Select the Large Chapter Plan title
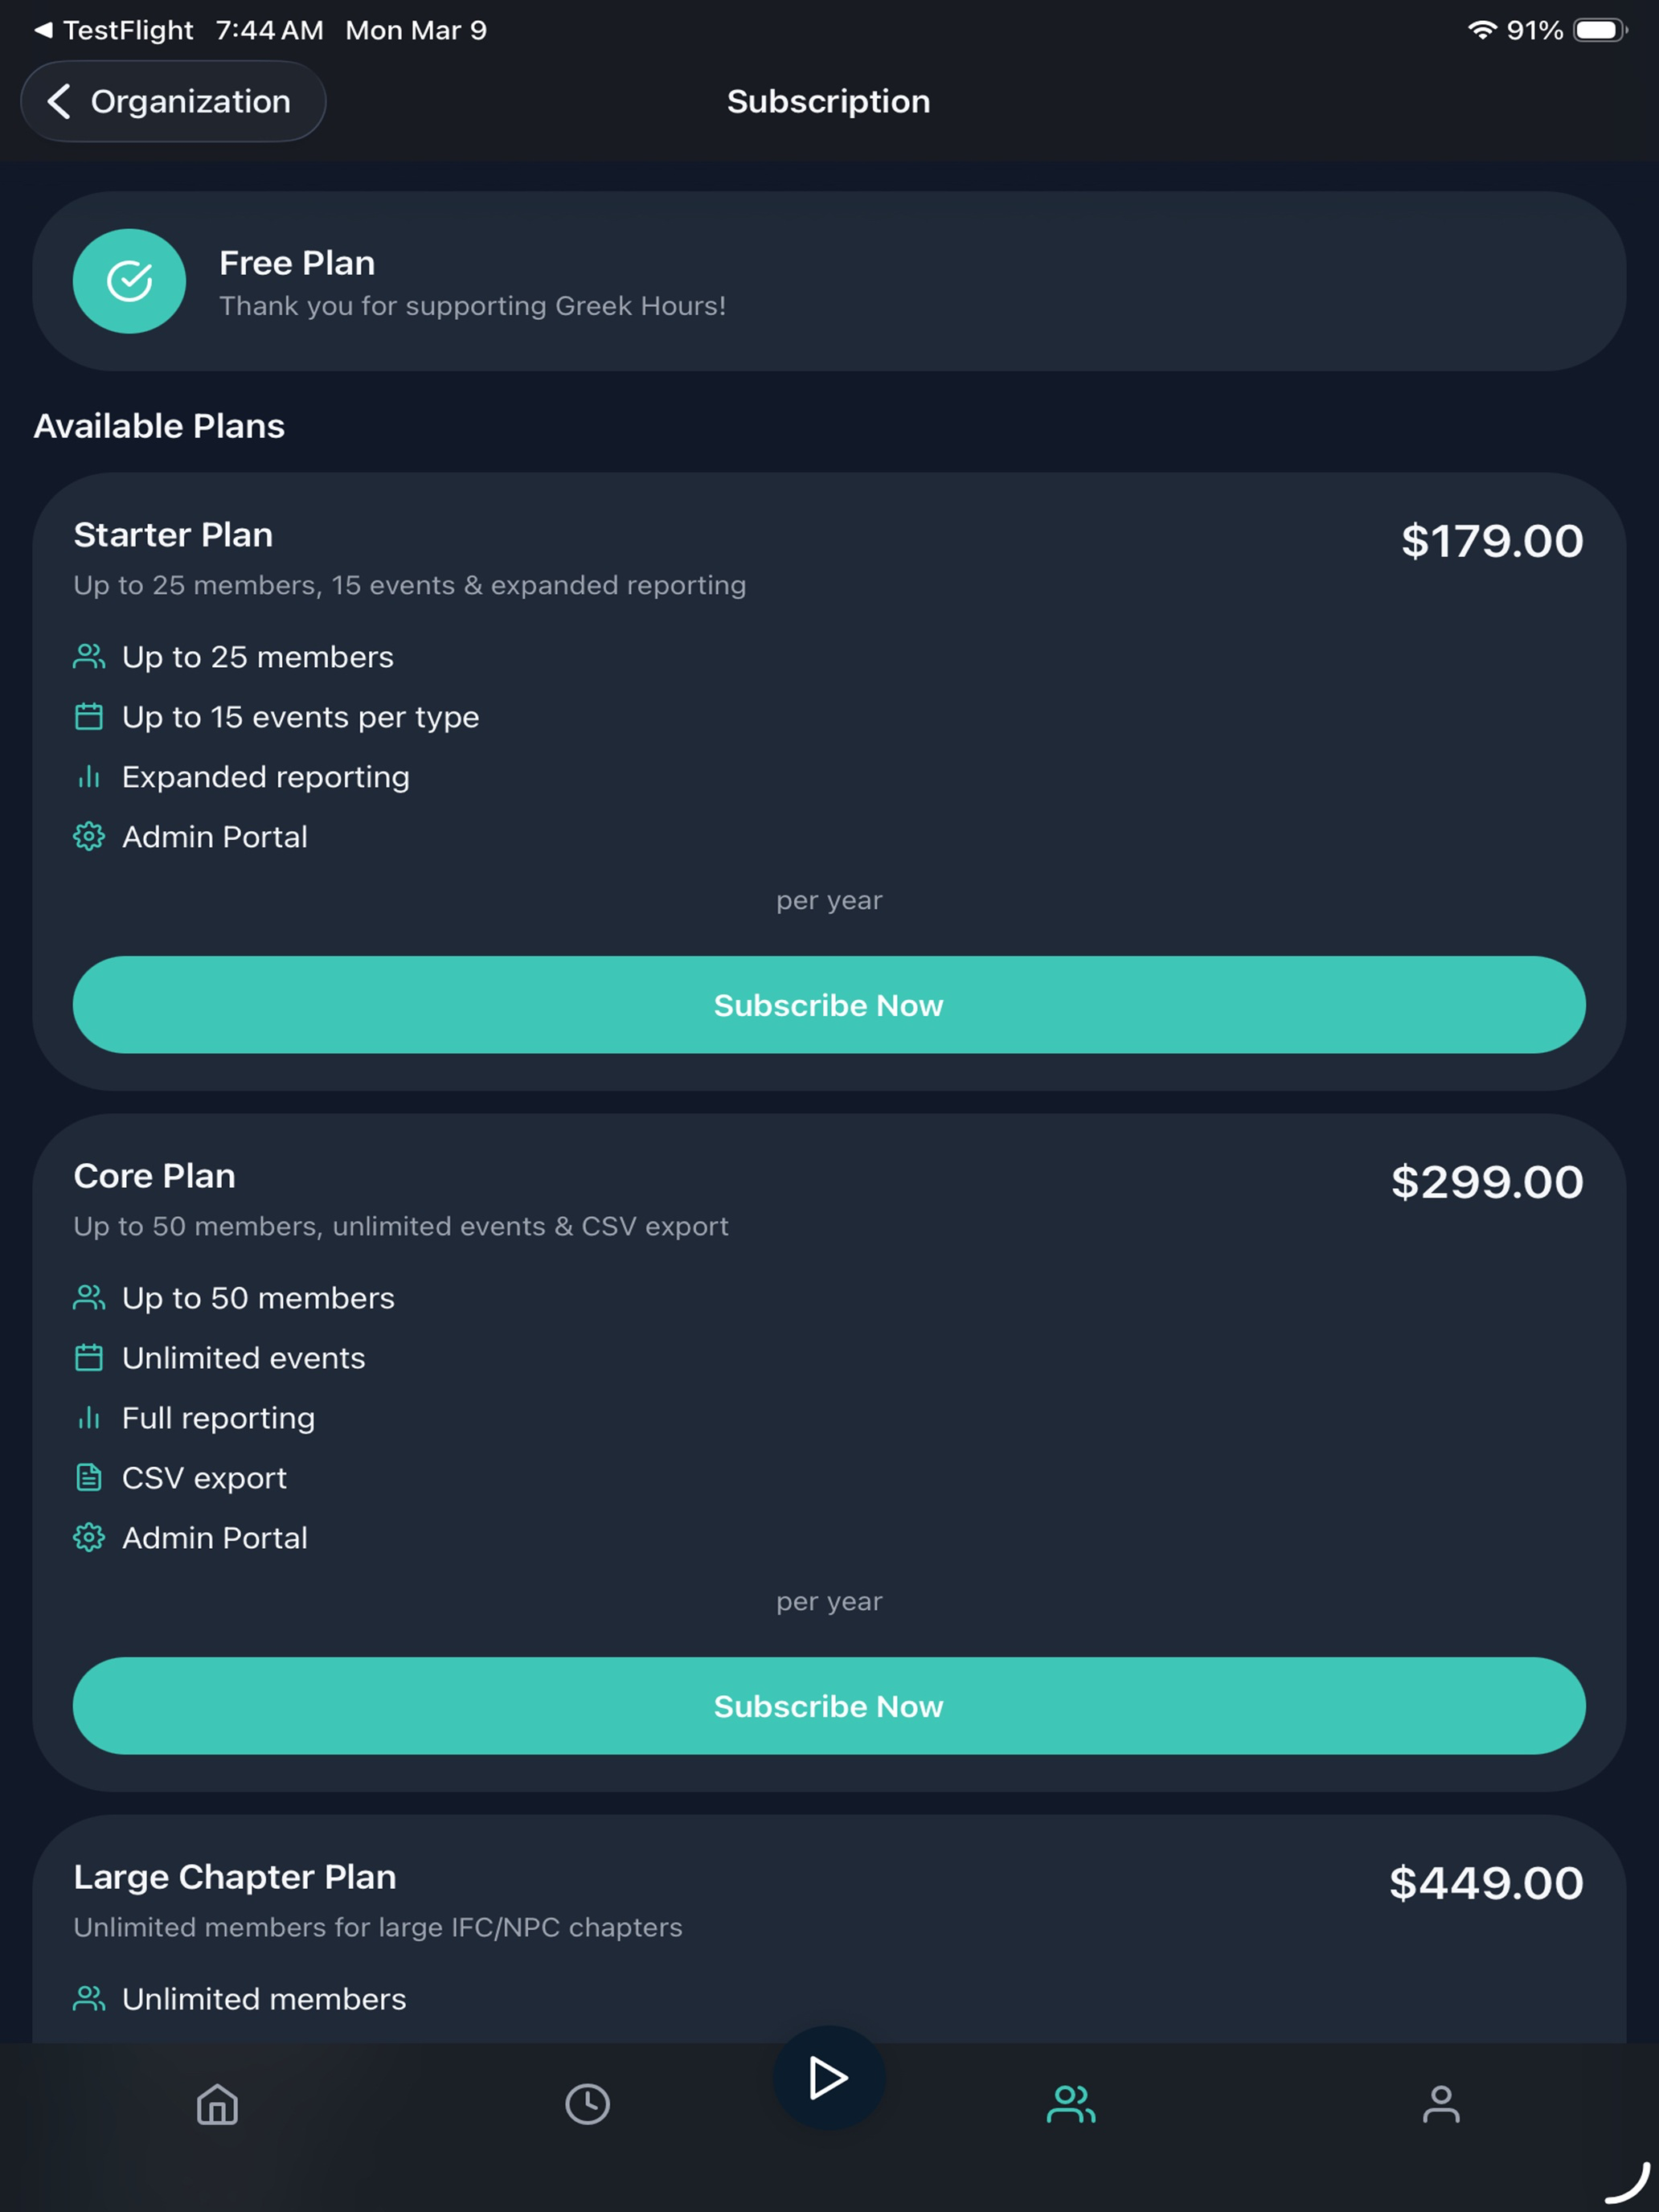Viewport: 1659px width, 2212px height. [235, 1877]
